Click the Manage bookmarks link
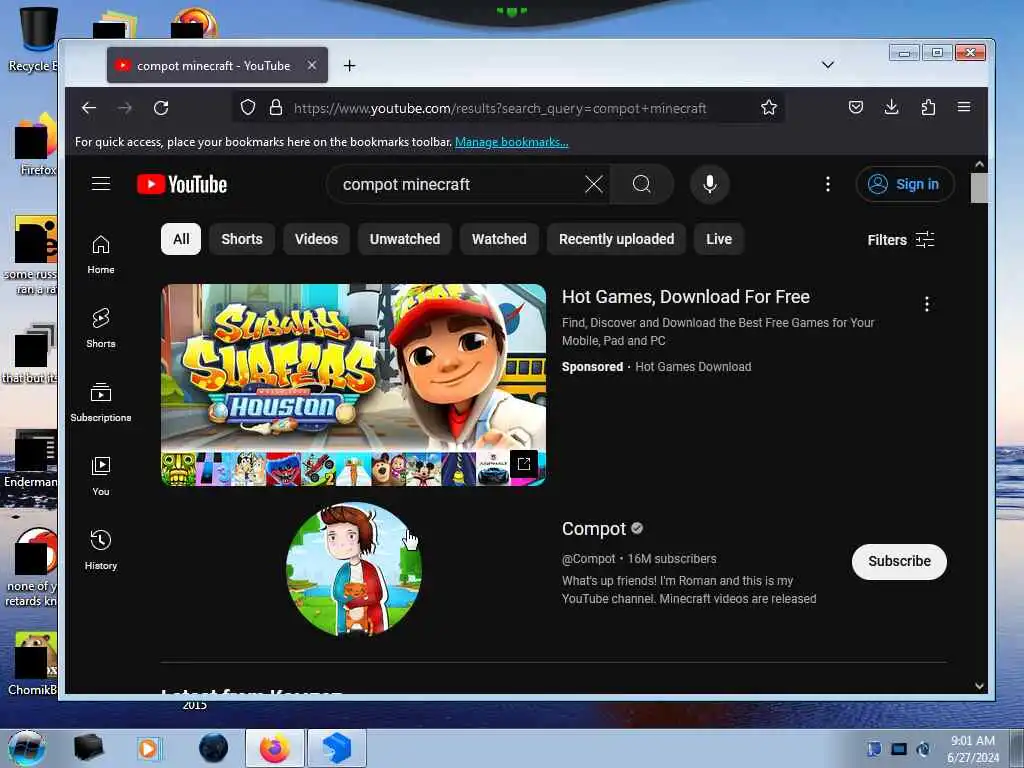Image resolution: width=1024 pixels, height=768 pixels. click(511, 142)
